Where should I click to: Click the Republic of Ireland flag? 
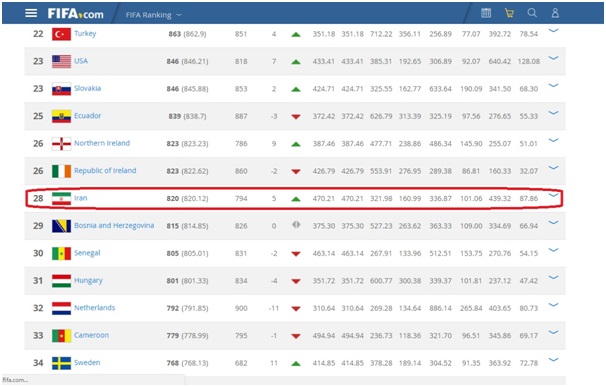coord(61,171)
